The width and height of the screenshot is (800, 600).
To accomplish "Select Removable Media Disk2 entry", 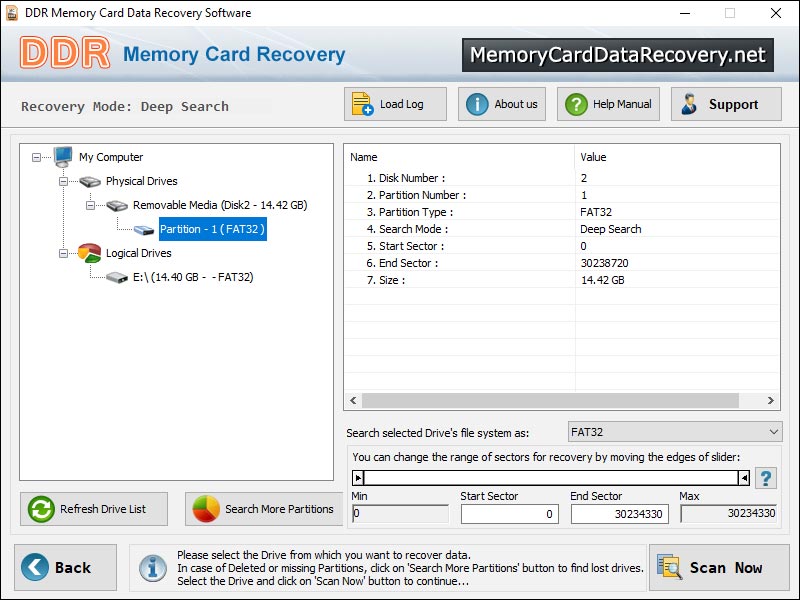I will (219, 205).
